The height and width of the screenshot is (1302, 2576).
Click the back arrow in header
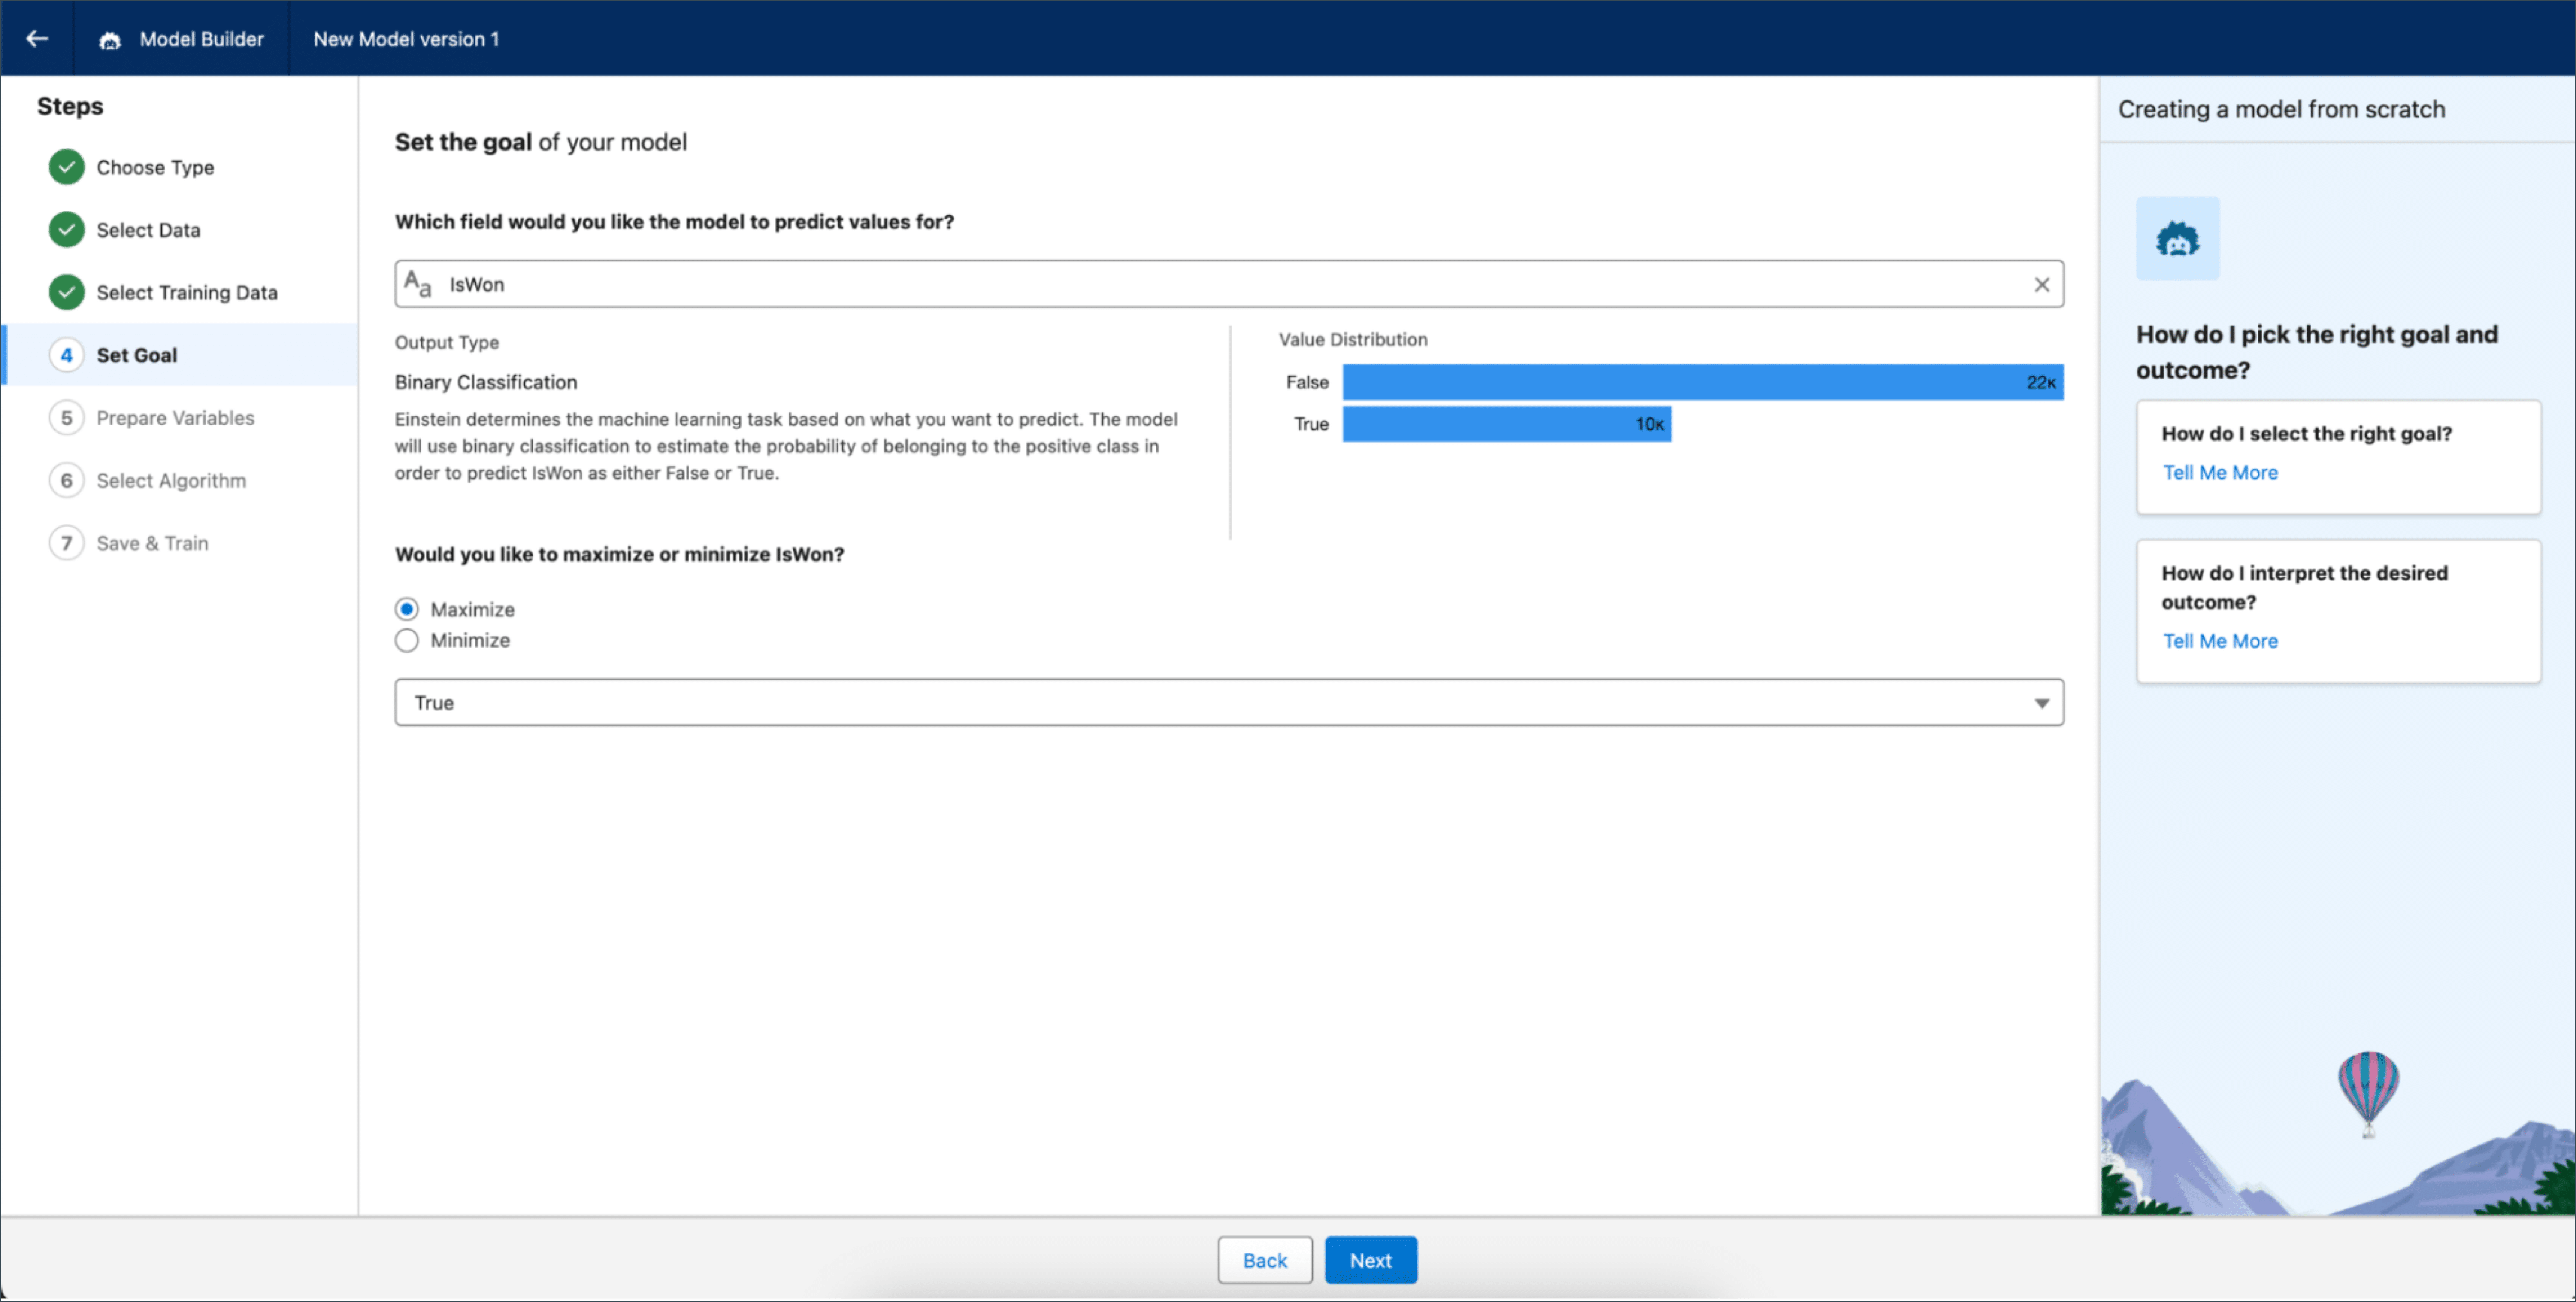(x=37, y=39)
